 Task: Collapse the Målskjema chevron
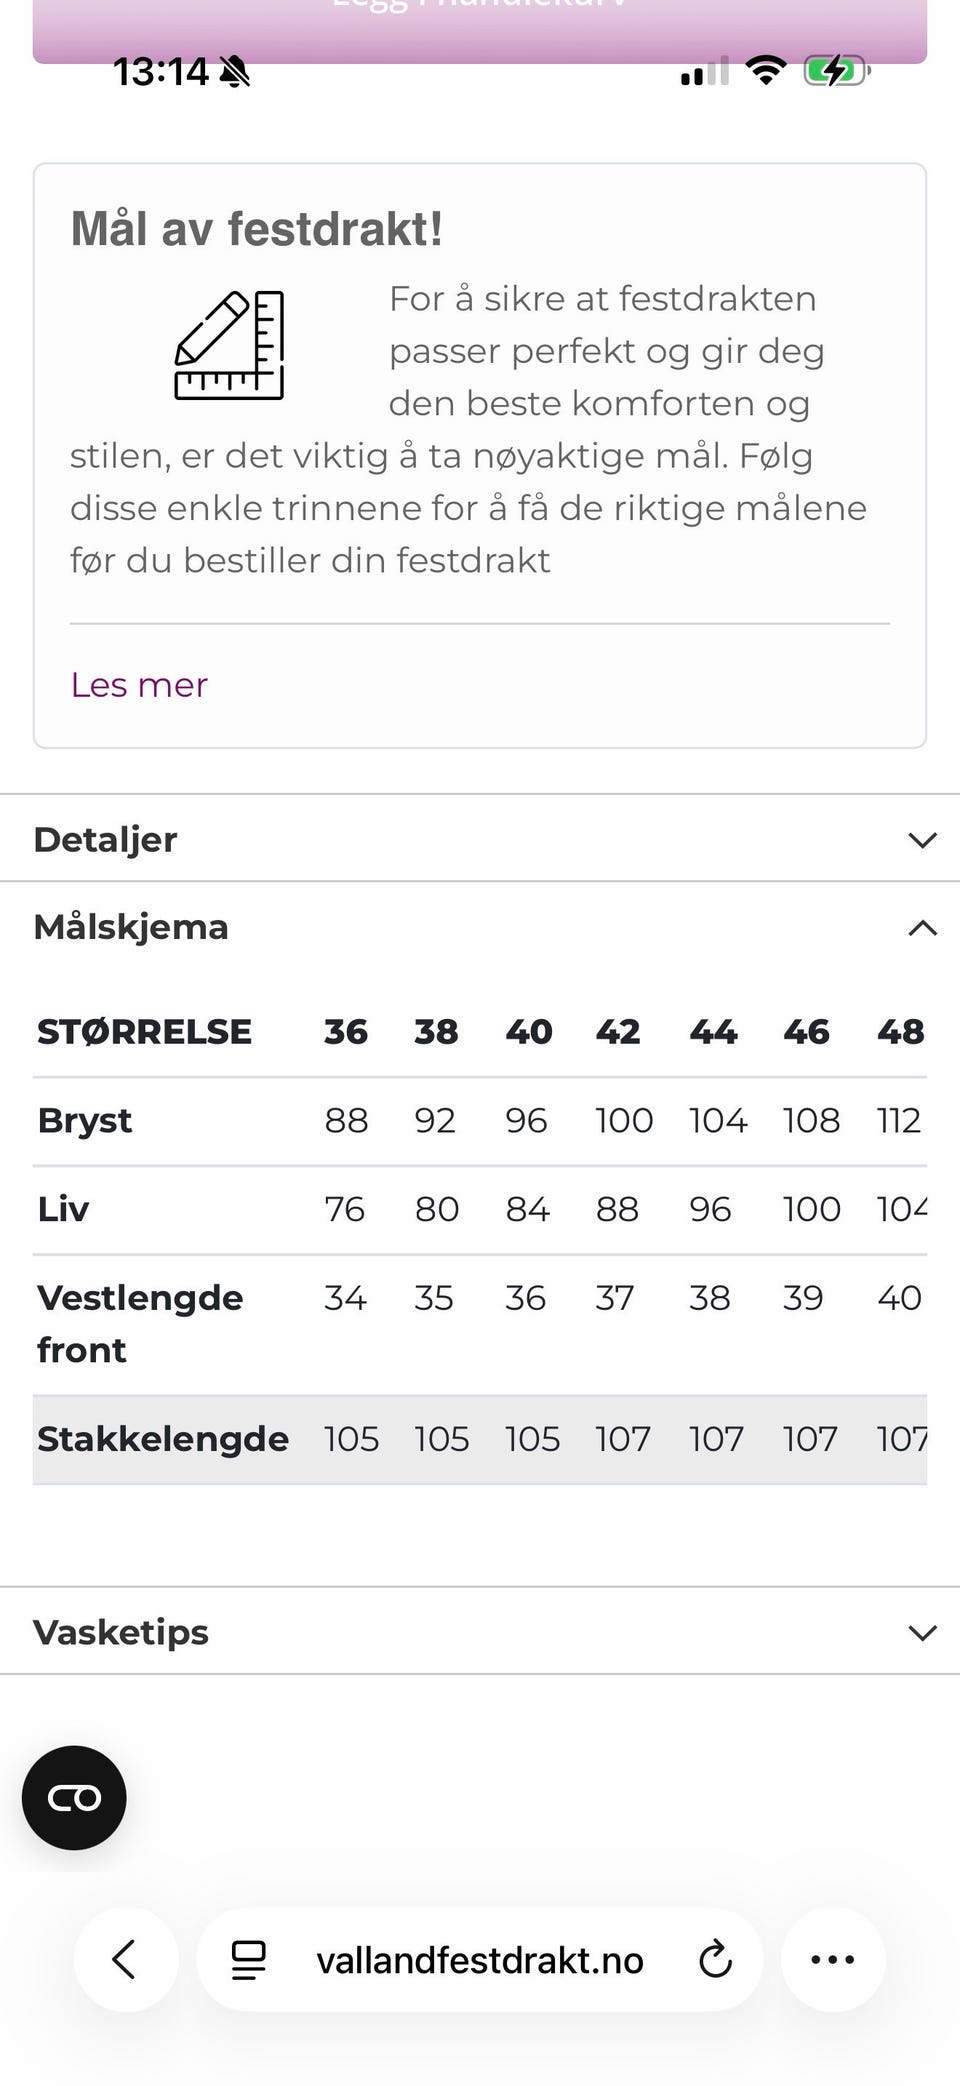coord(922,928)
